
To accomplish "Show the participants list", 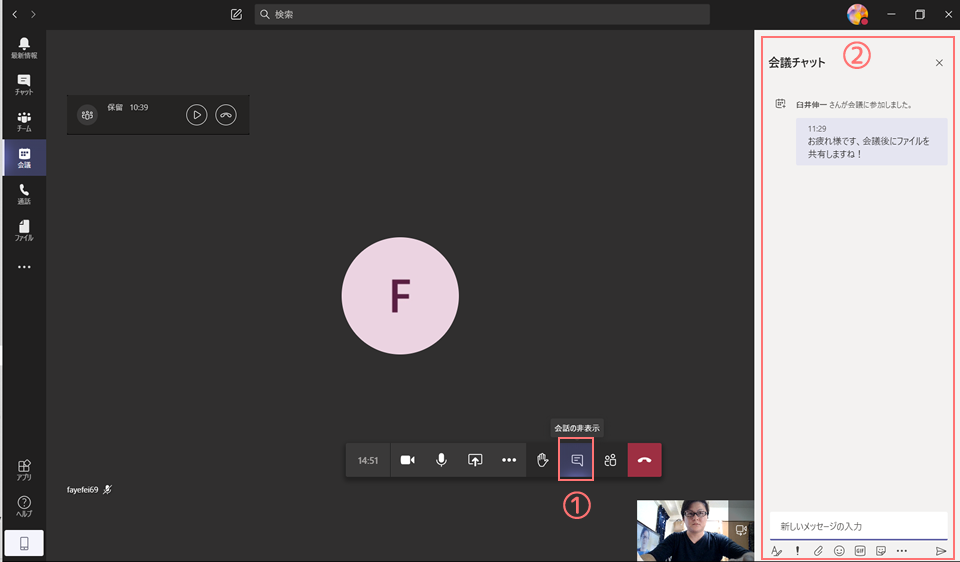I will coord(610,460).
